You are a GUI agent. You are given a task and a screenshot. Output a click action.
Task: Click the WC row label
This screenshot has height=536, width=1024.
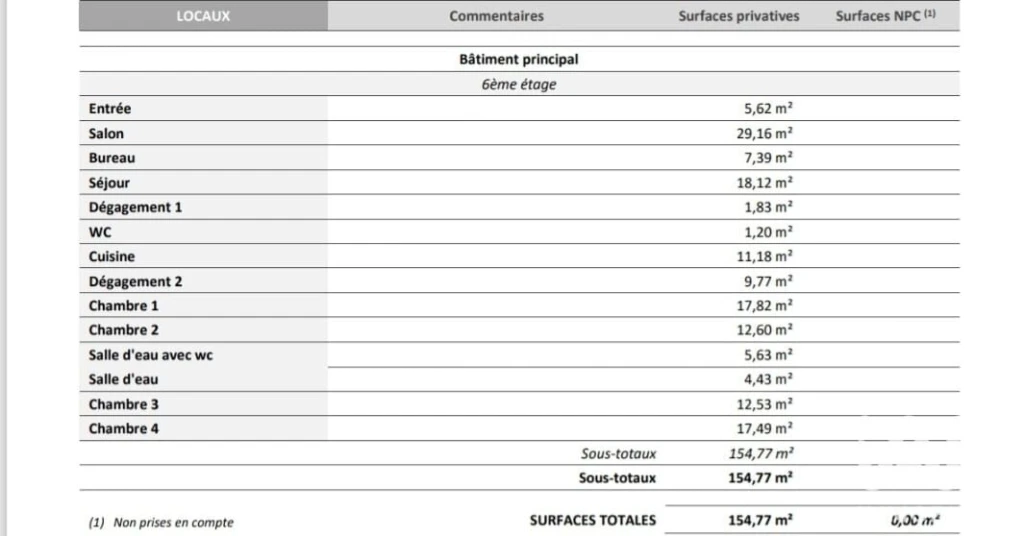tap(100, 232)
